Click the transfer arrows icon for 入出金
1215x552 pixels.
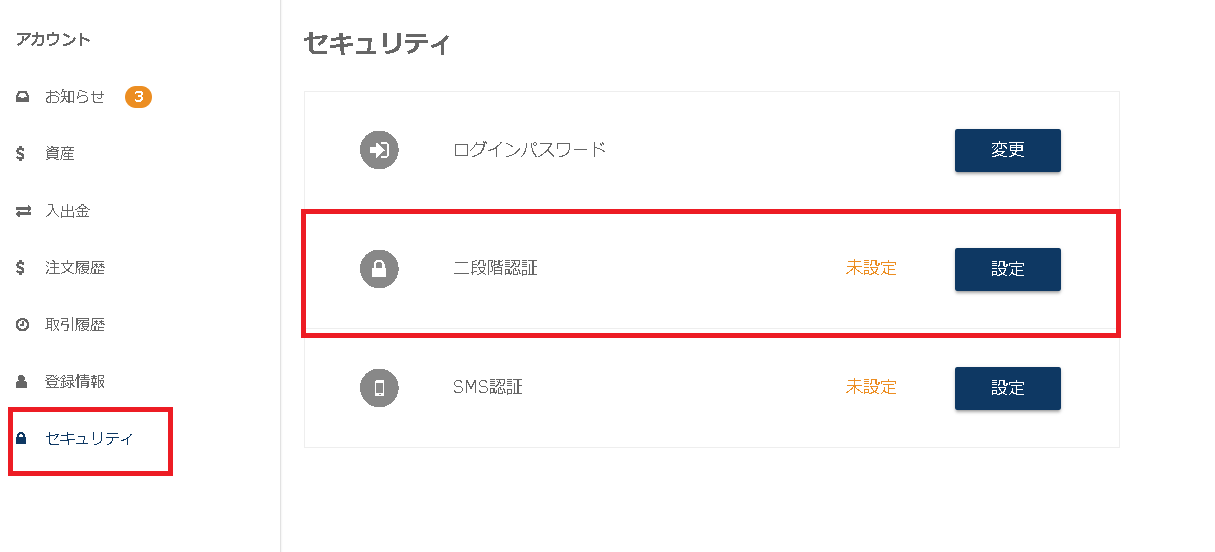coord(23,211)
